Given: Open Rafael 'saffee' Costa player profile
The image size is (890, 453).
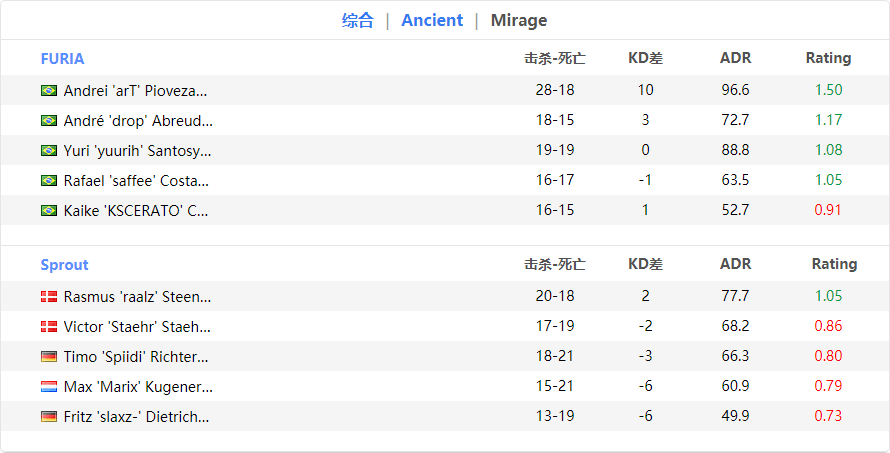Looking at the screenshot, I should [136, 181].
